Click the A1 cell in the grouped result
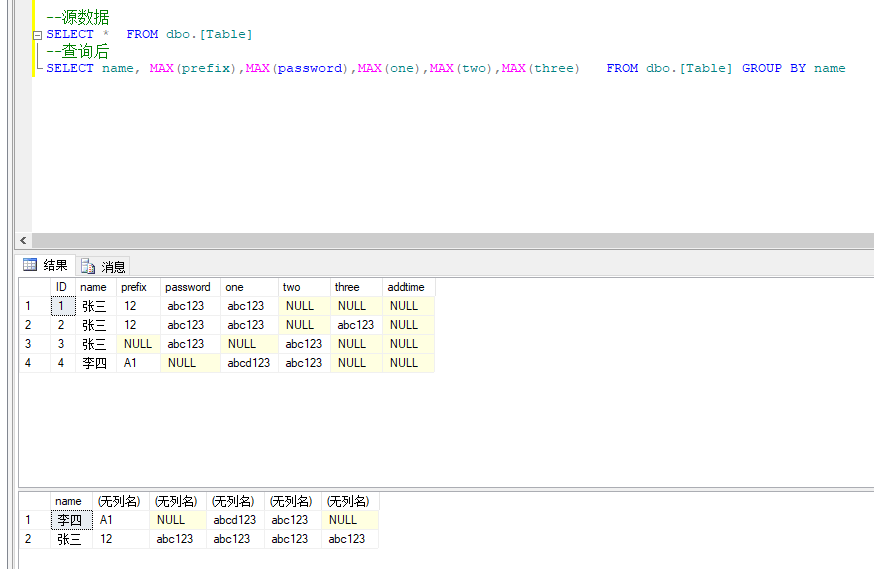Screen dimensions: 874x569 tap(121, 520)
